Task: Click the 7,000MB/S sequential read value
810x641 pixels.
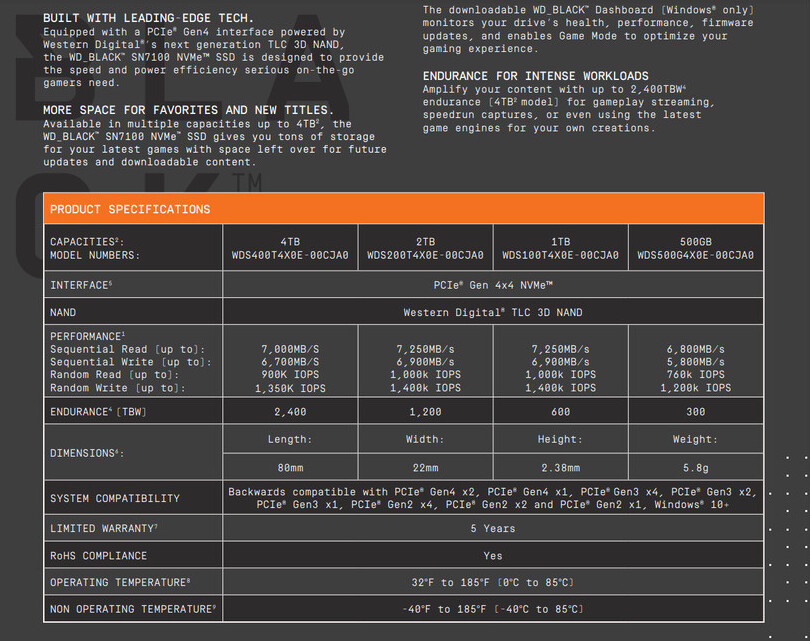Action: [290, 349]
